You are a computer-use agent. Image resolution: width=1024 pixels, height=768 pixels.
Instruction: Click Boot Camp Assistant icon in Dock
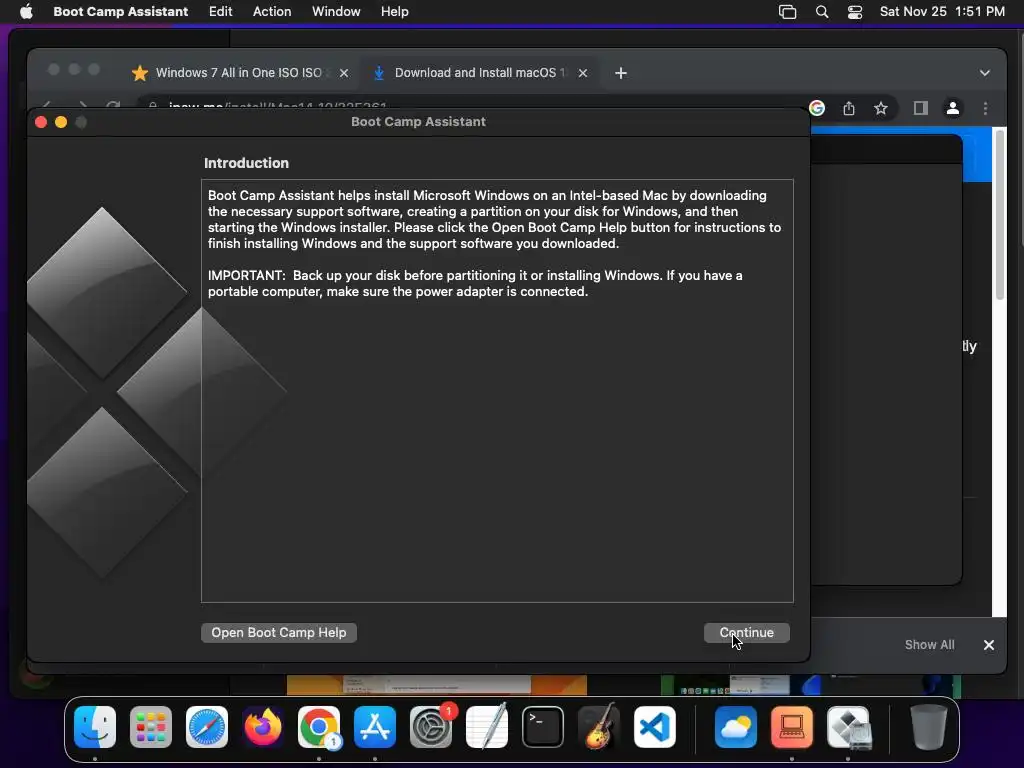click(x=848, y=727)
